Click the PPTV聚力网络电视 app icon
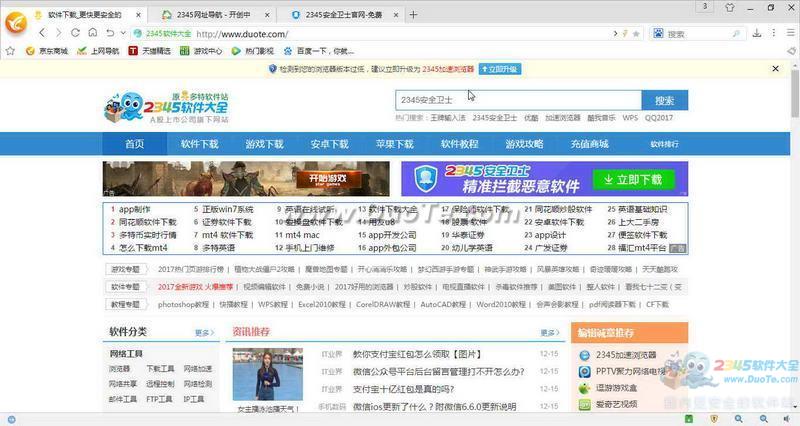This screenshot has height=426, width=800. pos(585,371)
